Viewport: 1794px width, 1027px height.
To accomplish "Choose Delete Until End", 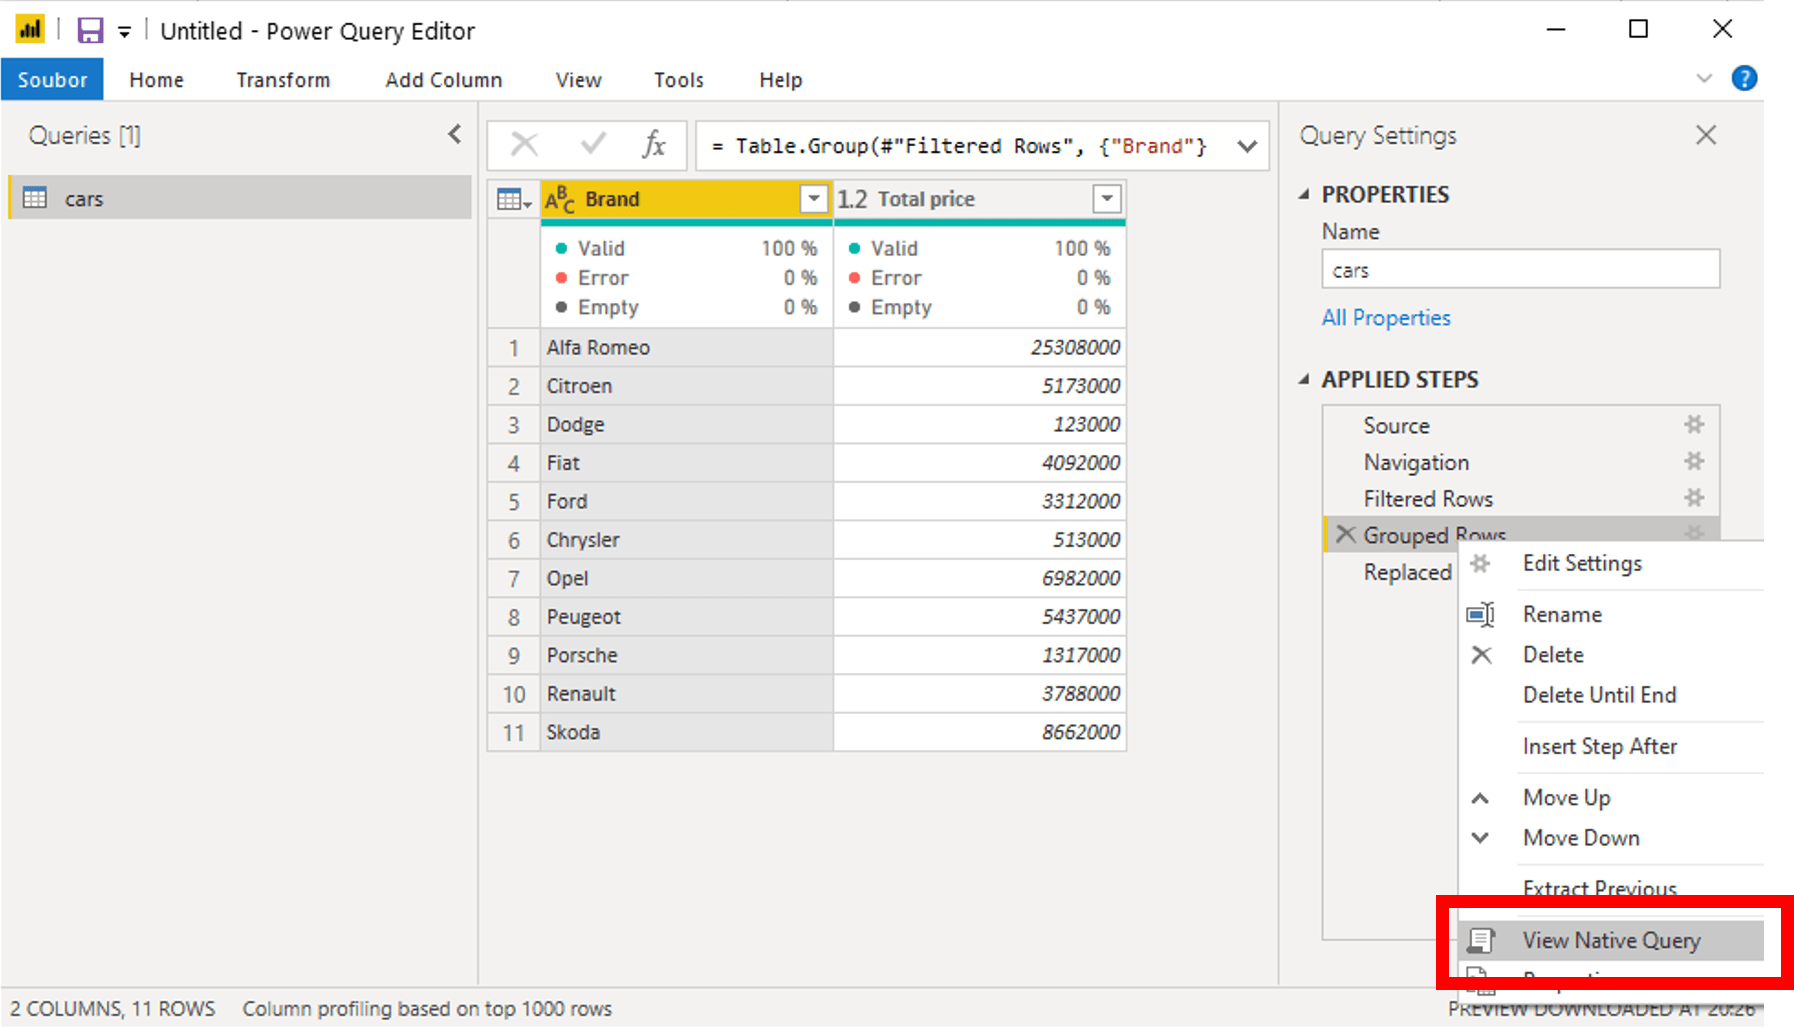I will click(x=1599, y=695).
